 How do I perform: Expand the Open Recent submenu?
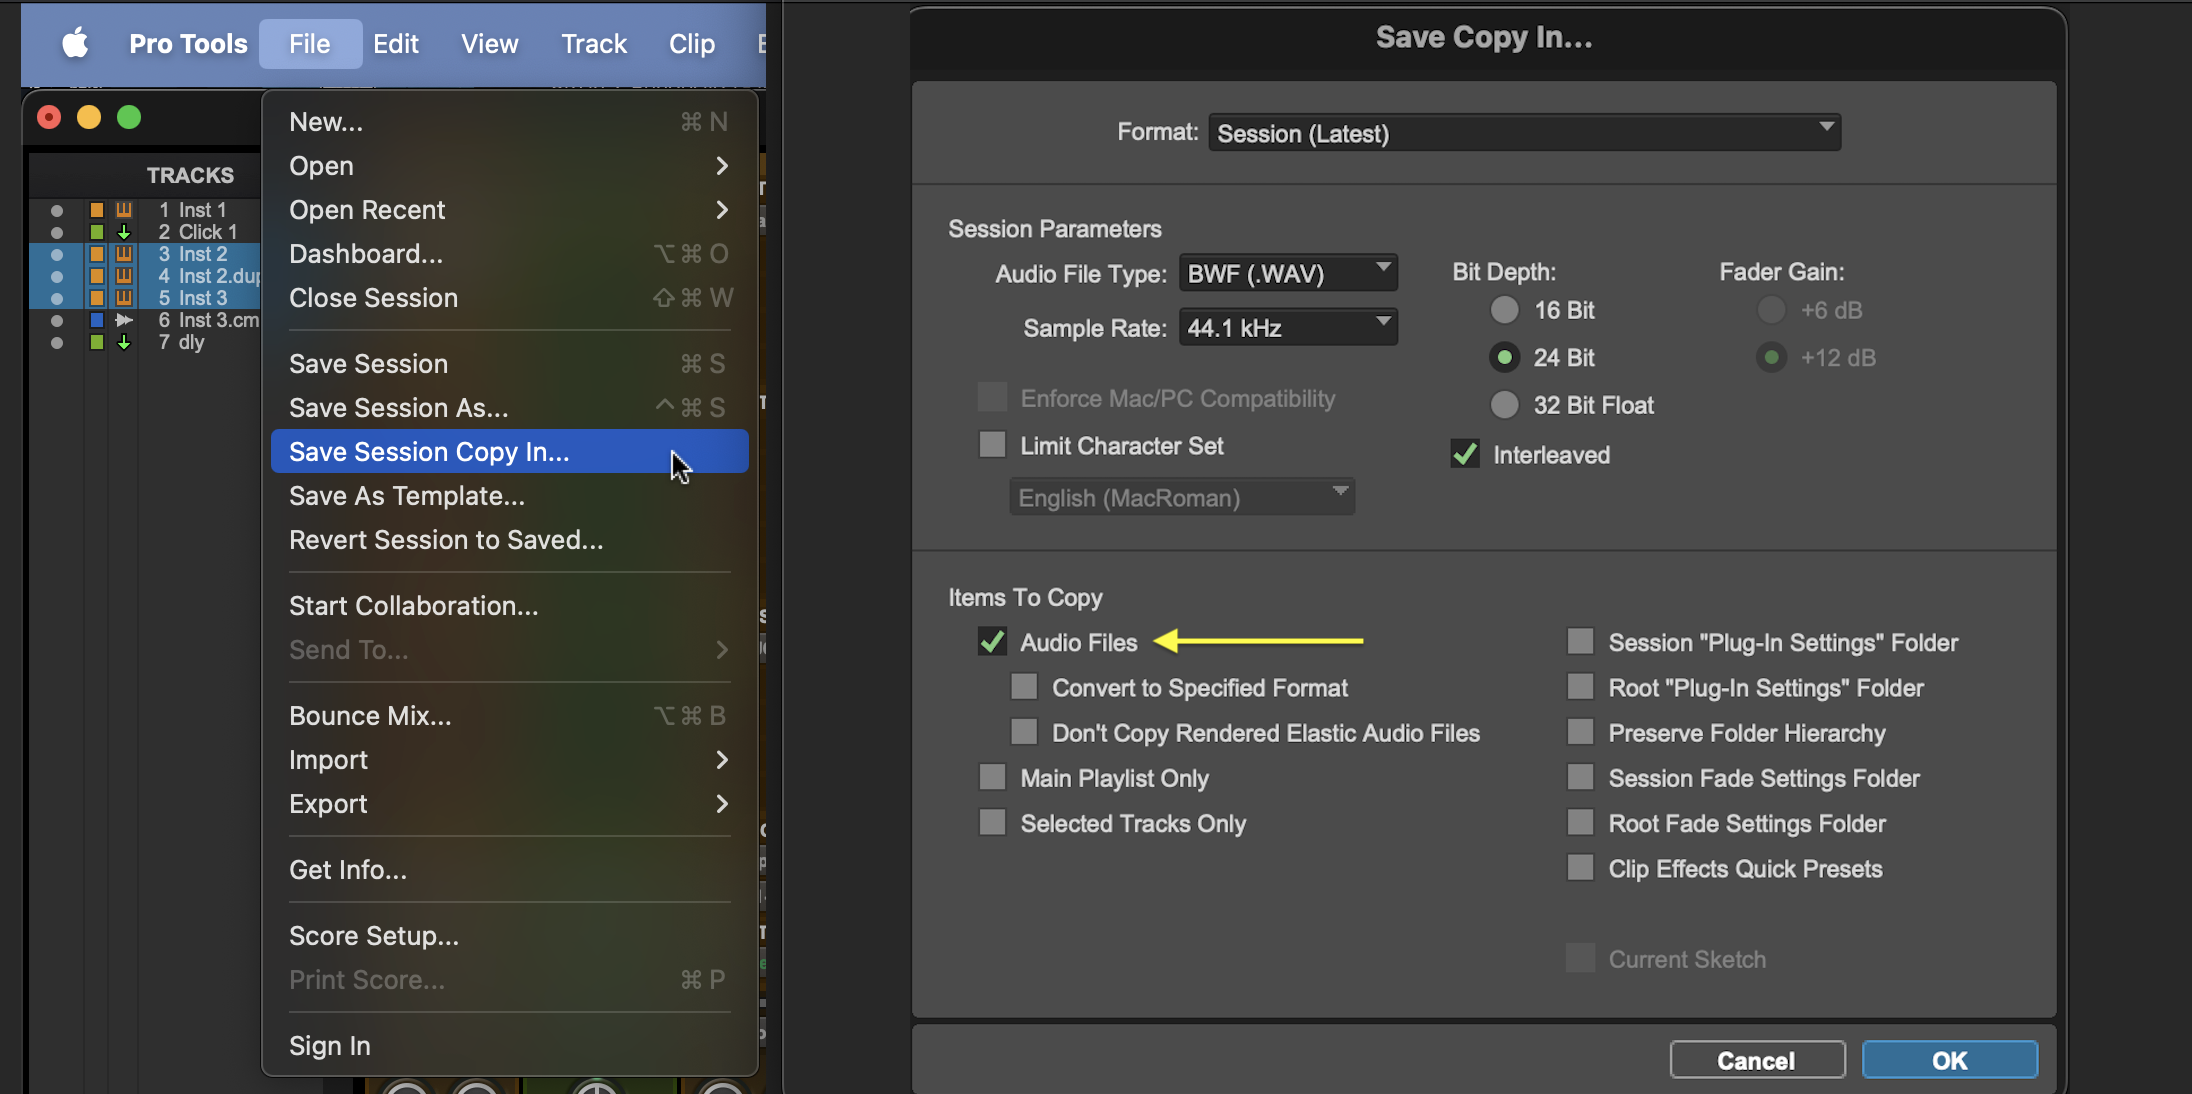(x=510, y=210)
